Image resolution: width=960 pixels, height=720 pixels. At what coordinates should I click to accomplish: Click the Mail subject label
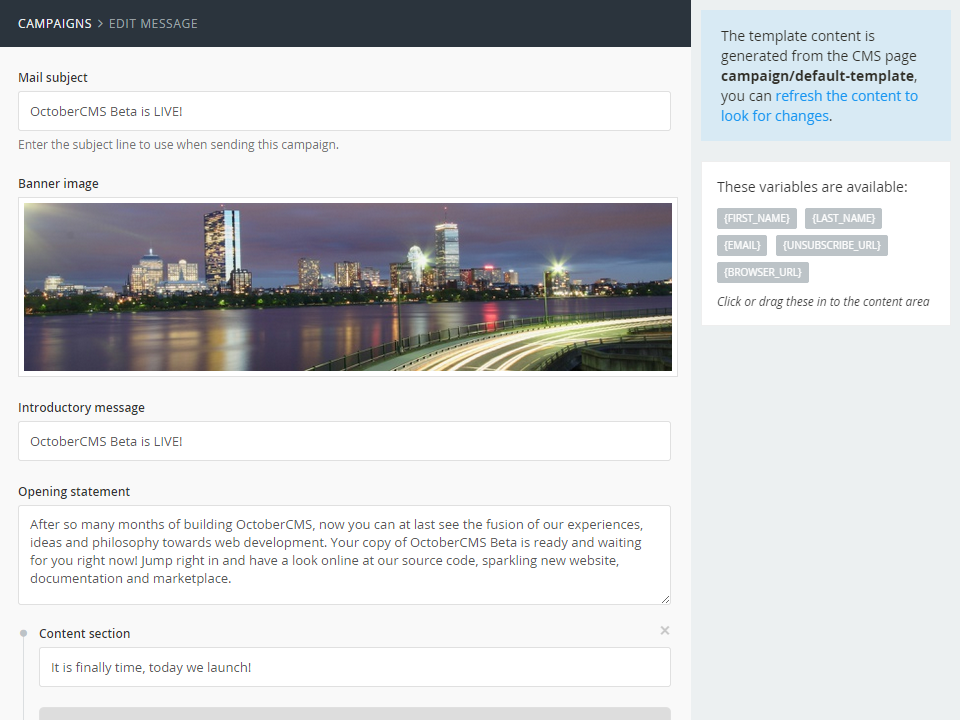pos(53,78)
